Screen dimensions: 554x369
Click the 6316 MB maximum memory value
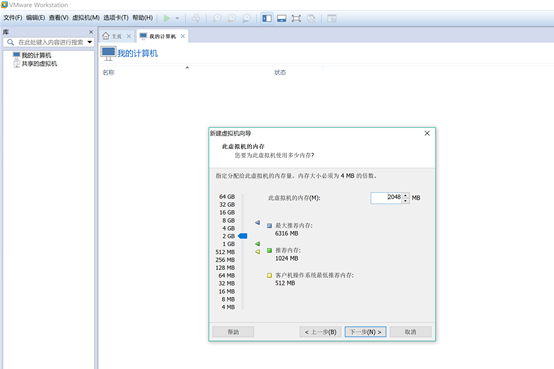(287, 234)
